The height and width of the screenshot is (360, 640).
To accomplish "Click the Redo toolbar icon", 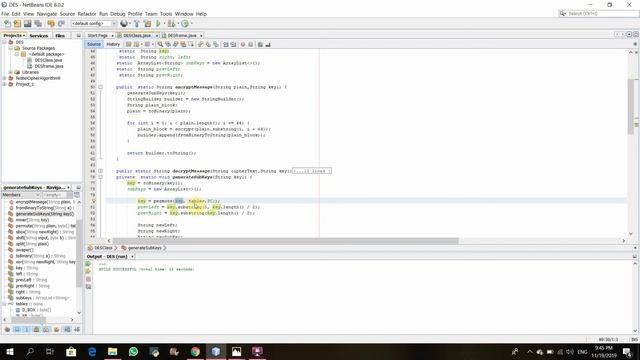I will click(61, 24).
